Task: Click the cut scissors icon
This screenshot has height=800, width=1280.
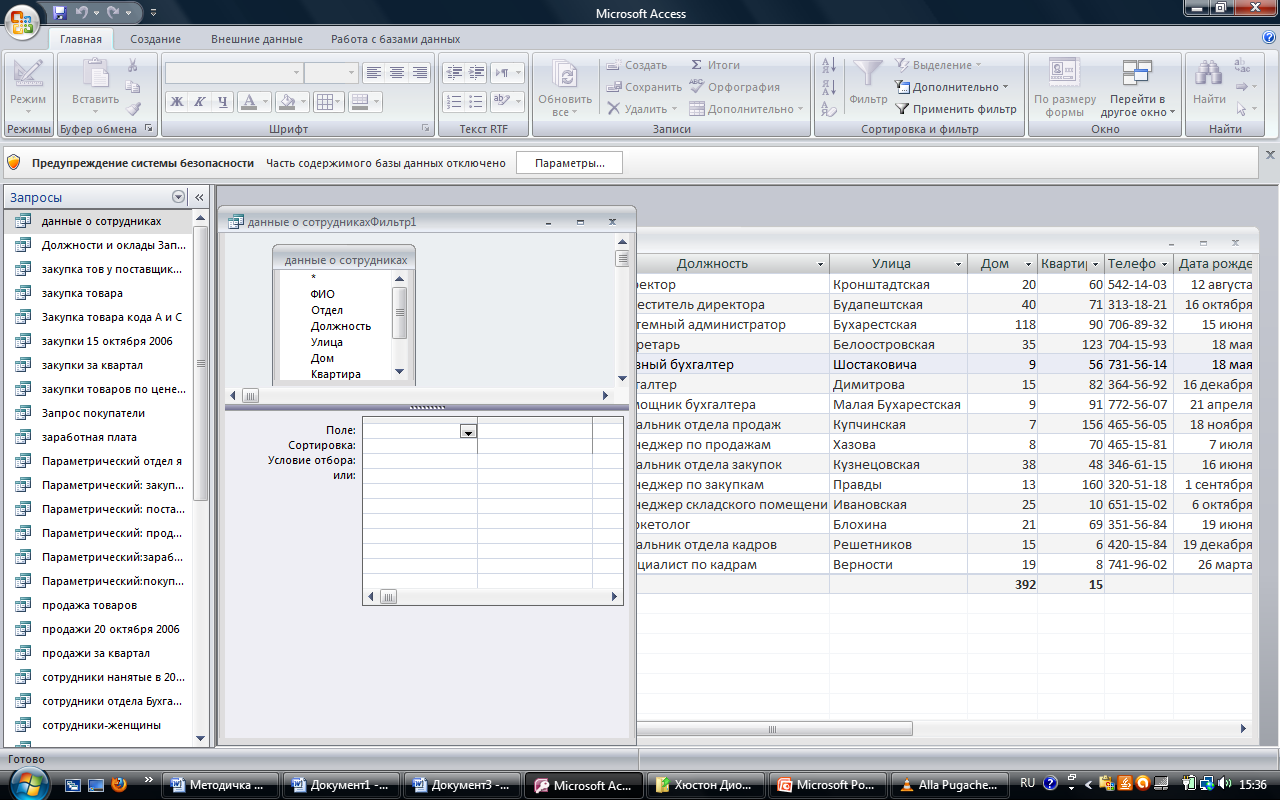Action: [x=132, y=65]
